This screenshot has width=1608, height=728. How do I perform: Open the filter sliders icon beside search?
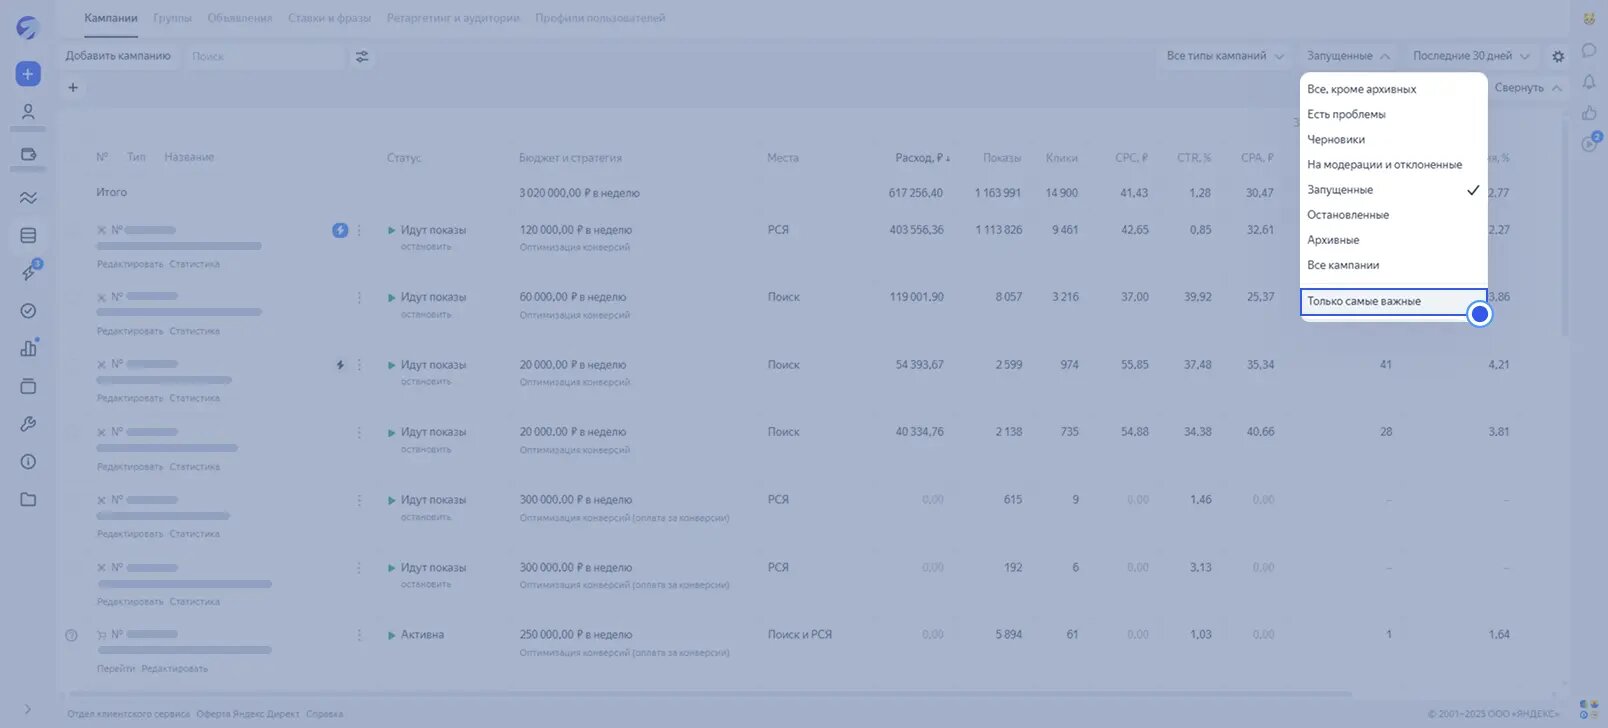pos(362,57)
